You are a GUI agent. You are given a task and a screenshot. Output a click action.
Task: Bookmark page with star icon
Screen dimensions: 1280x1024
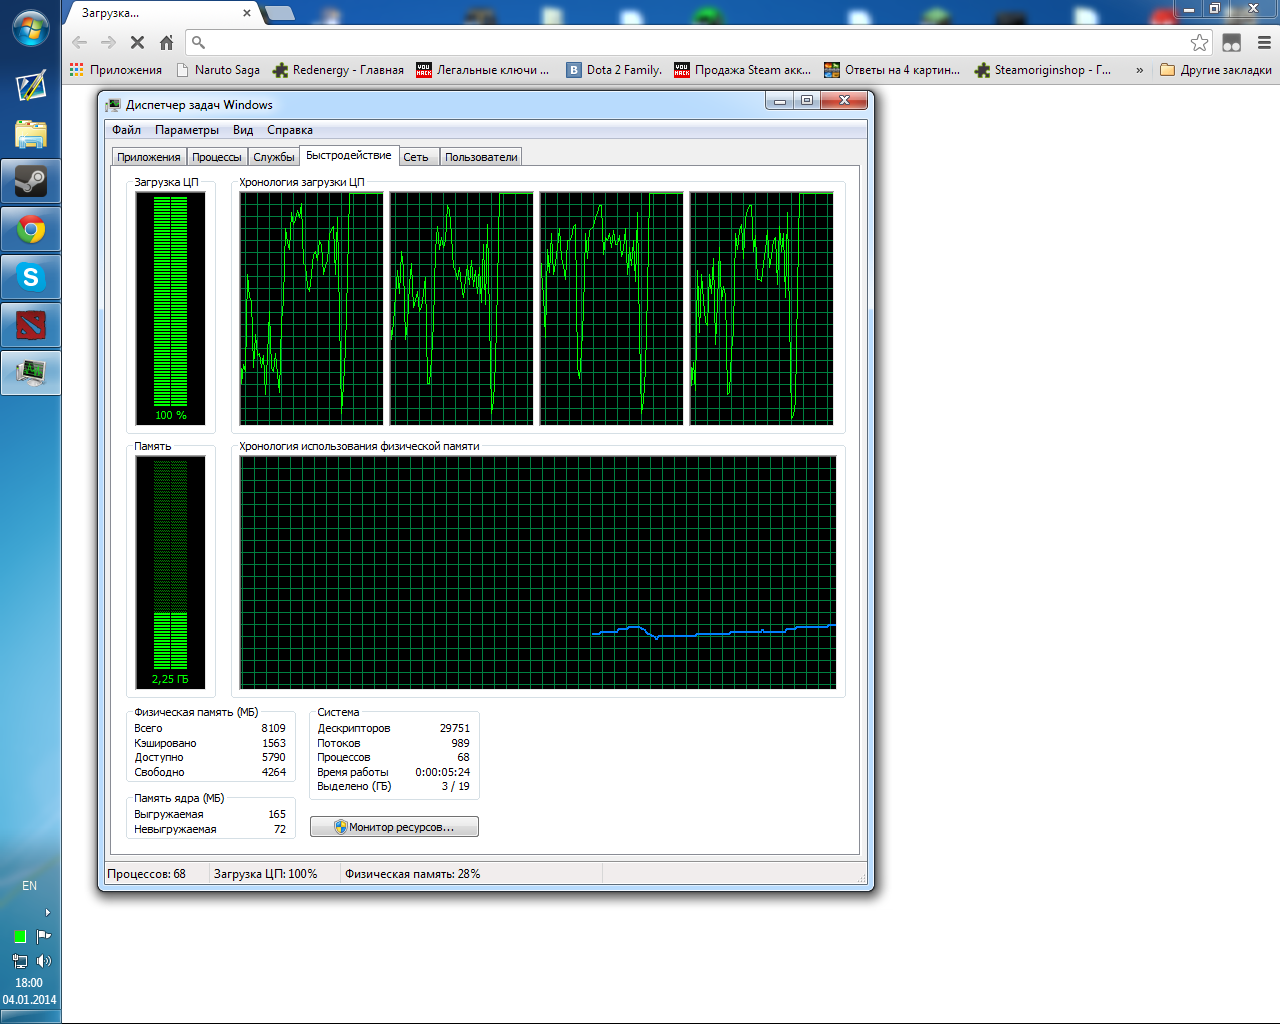coord(1199,42)
